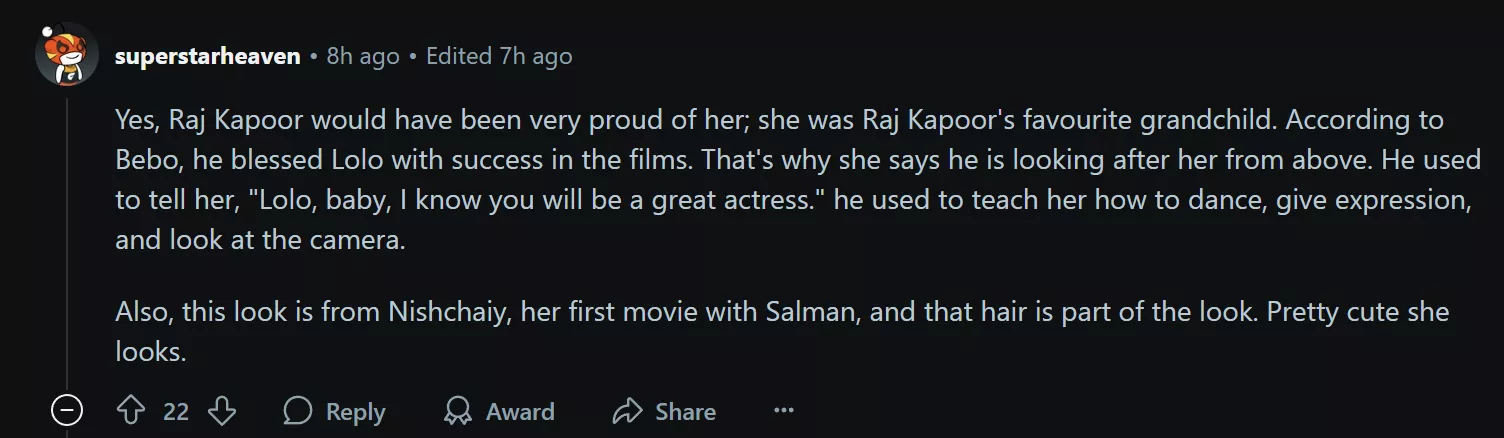The height and width of the screenshot is (438, 1504).
Task: Open superstarheaven's avatar profile picture
Action: pos(66,56)
